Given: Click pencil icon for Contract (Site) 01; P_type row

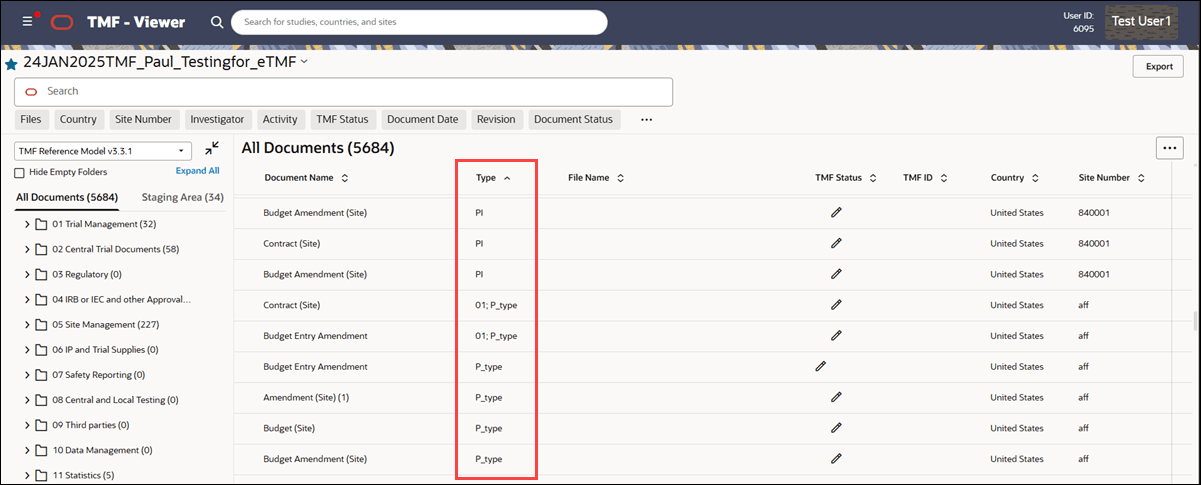Looking at the screenshot, I should [x=836, y=304].
